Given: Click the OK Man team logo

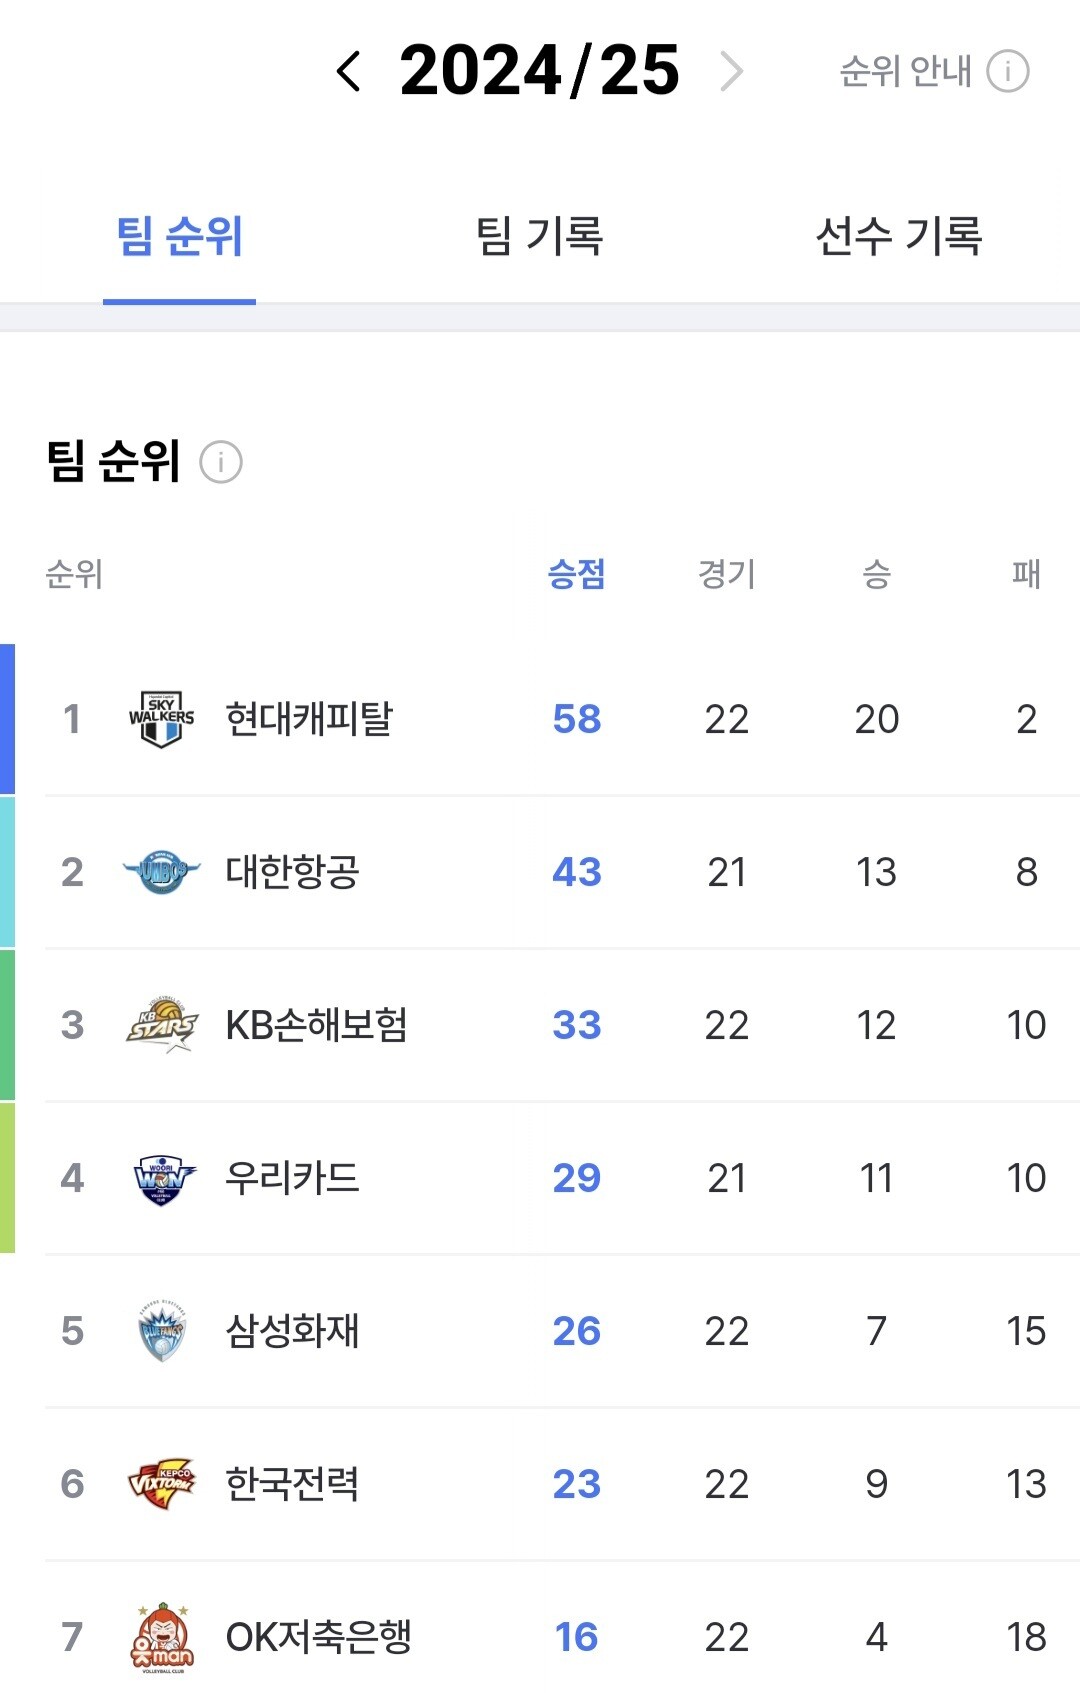Looking at the screenshot, I should [x=161, y=1637].
